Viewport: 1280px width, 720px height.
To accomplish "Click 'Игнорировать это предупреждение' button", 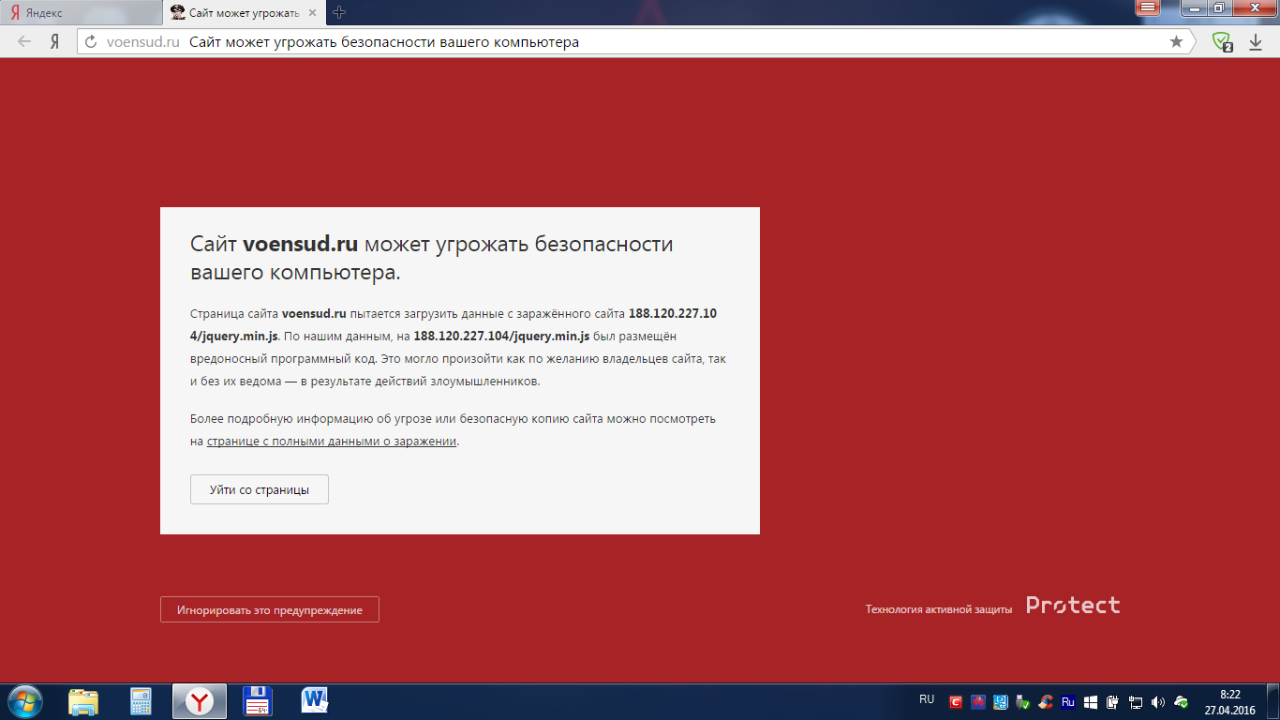I will (269, 610).
